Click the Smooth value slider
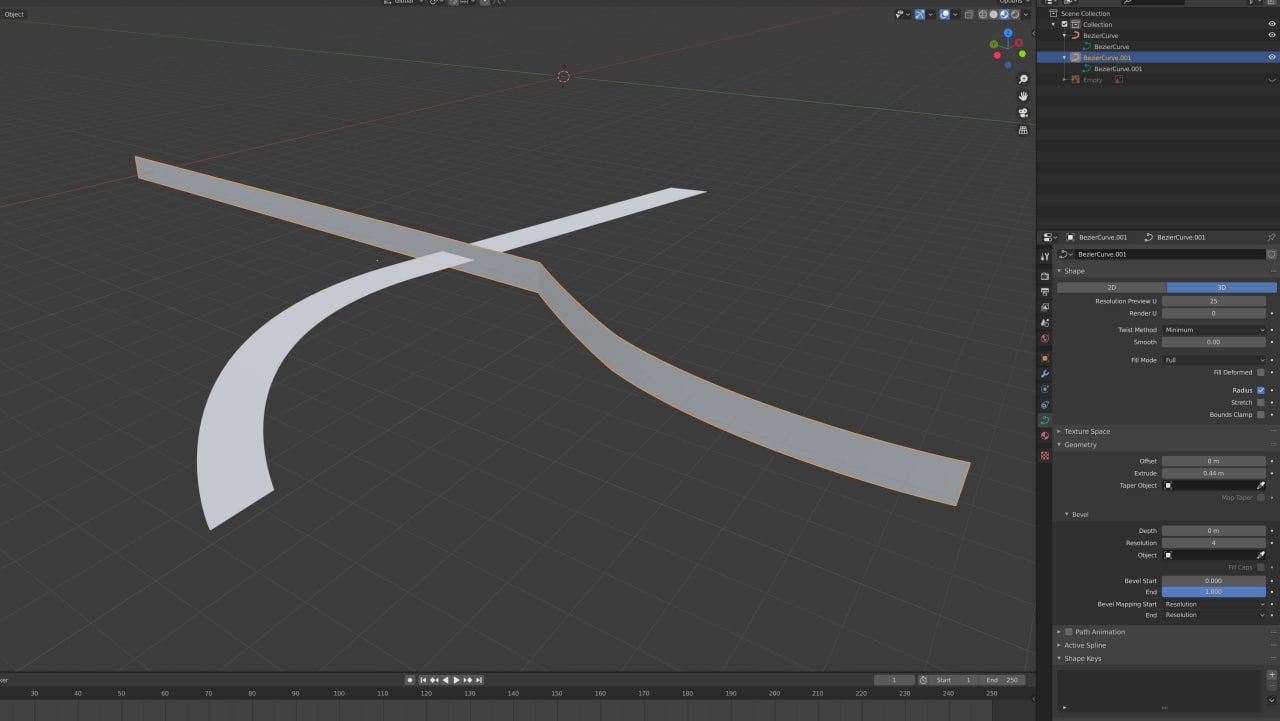Screen dimensions: 1280x721 pos(1214,342)
